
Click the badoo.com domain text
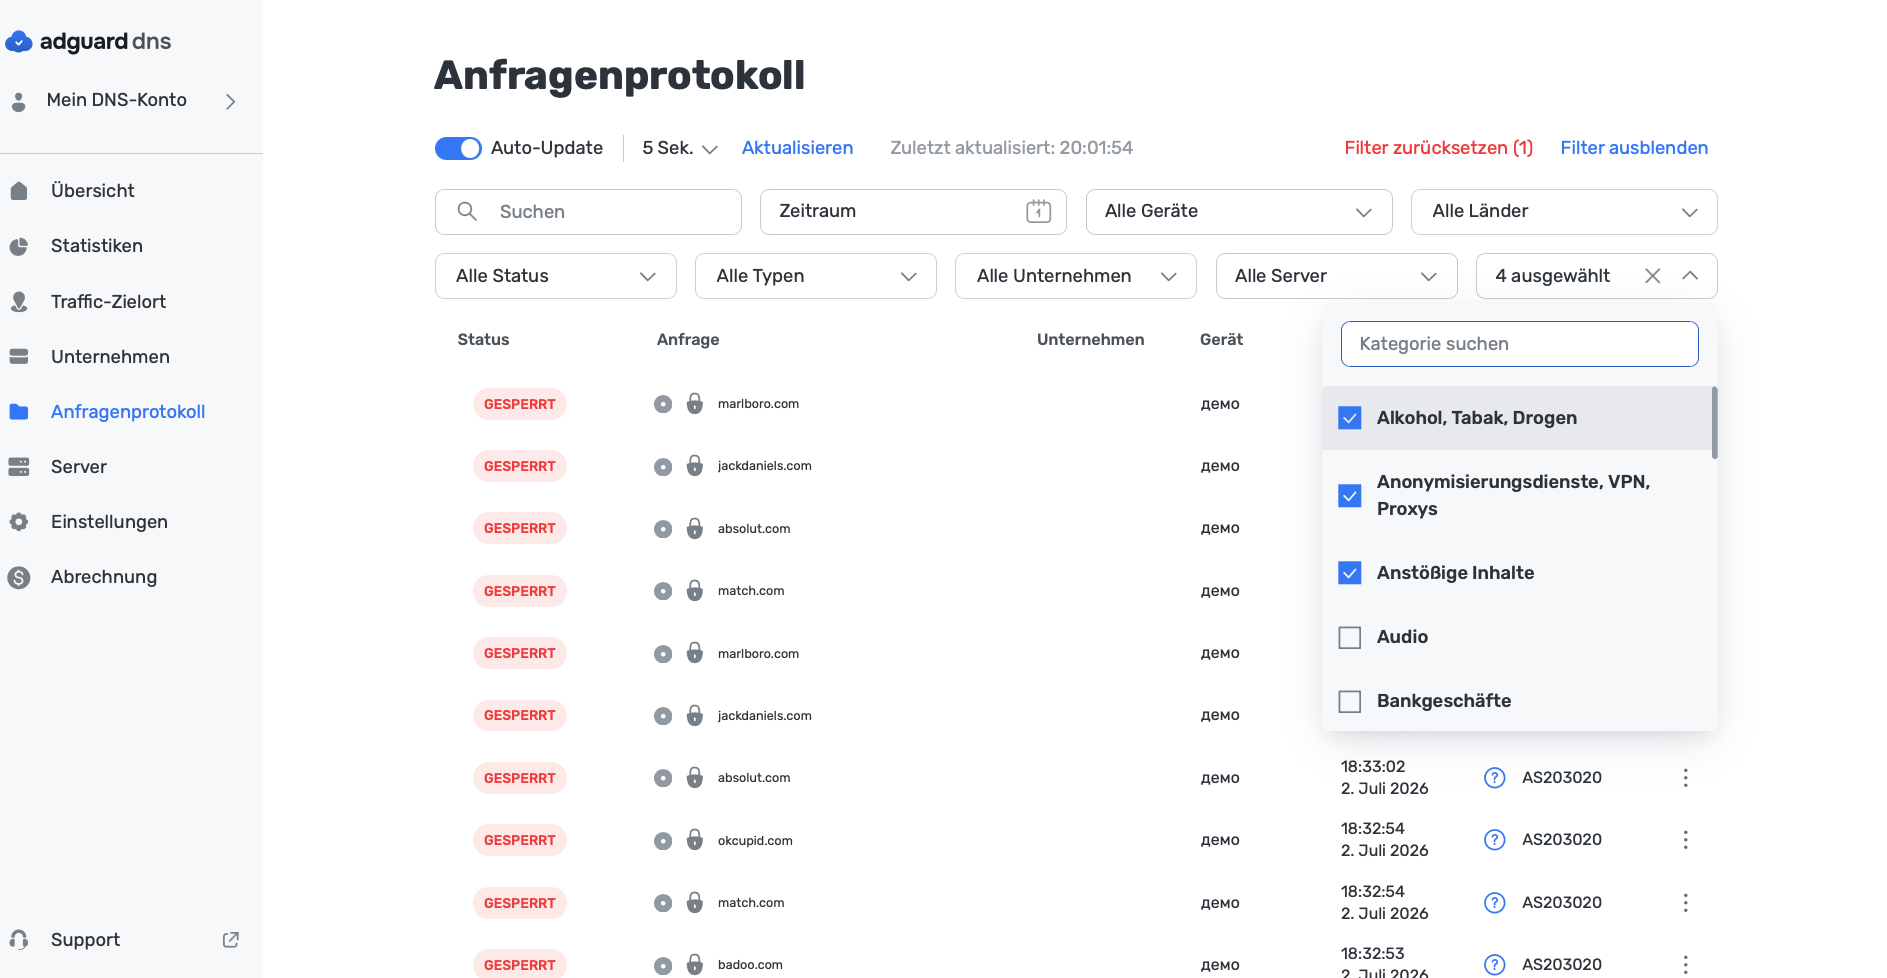pyautogui.click(x=750, y=964)
